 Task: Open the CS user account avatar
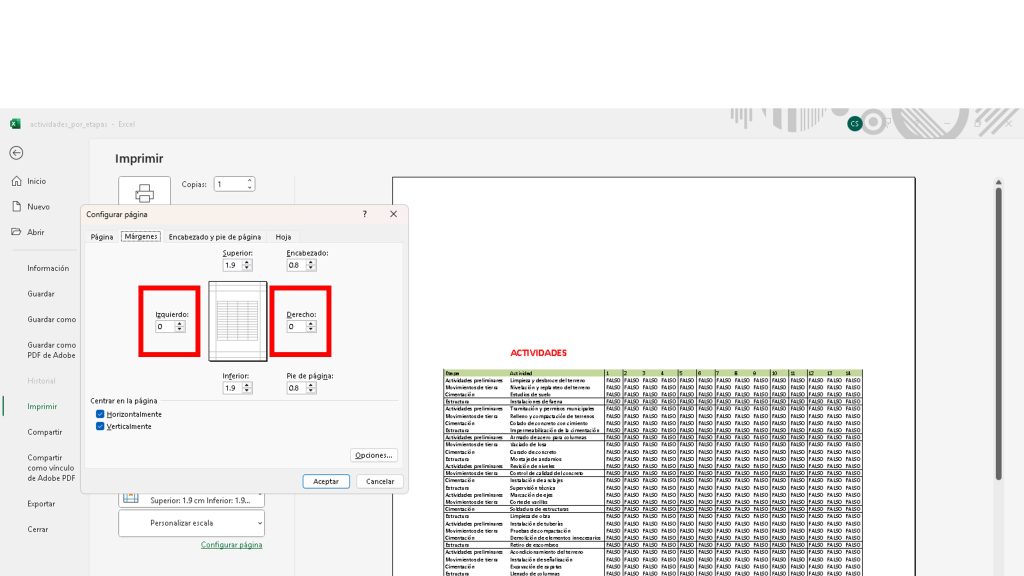pyautogui.click(x=854, y=123)
